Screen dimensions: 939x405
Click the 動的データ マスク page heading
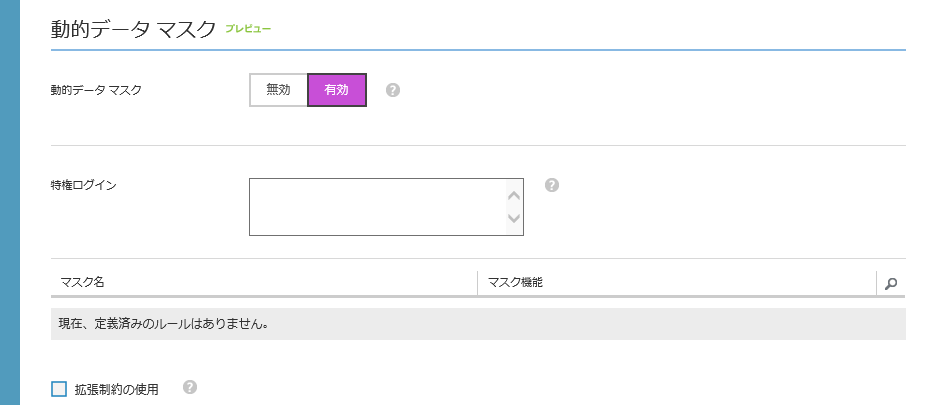point(133,29)
